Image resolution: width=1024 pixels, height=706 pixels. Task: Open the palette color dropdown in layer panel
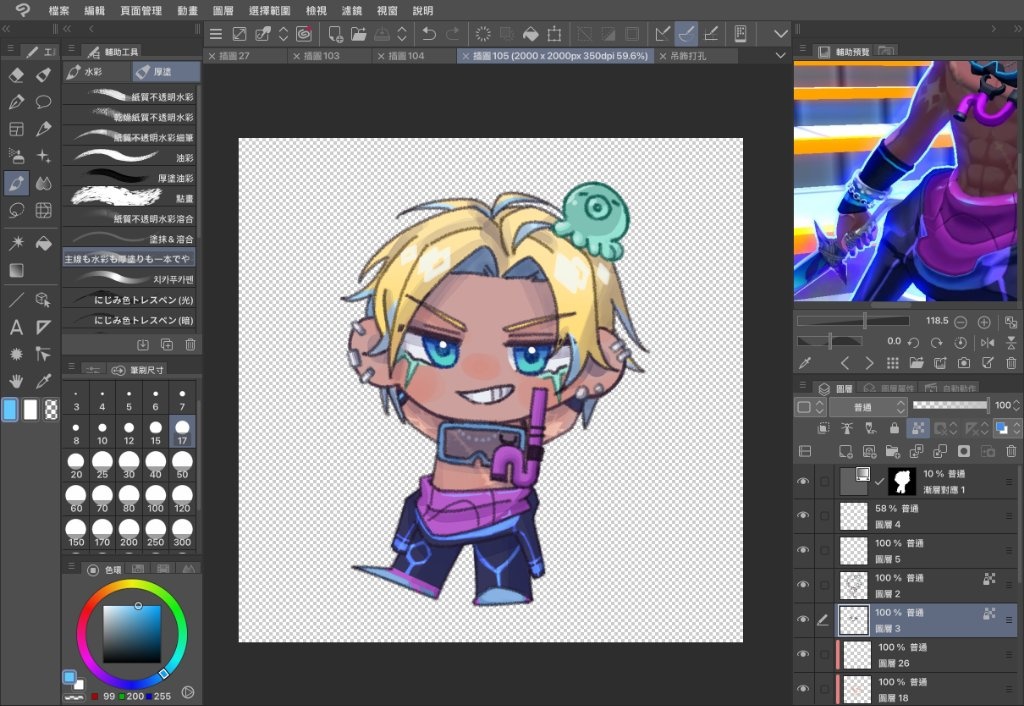click(x=810, y=408)
